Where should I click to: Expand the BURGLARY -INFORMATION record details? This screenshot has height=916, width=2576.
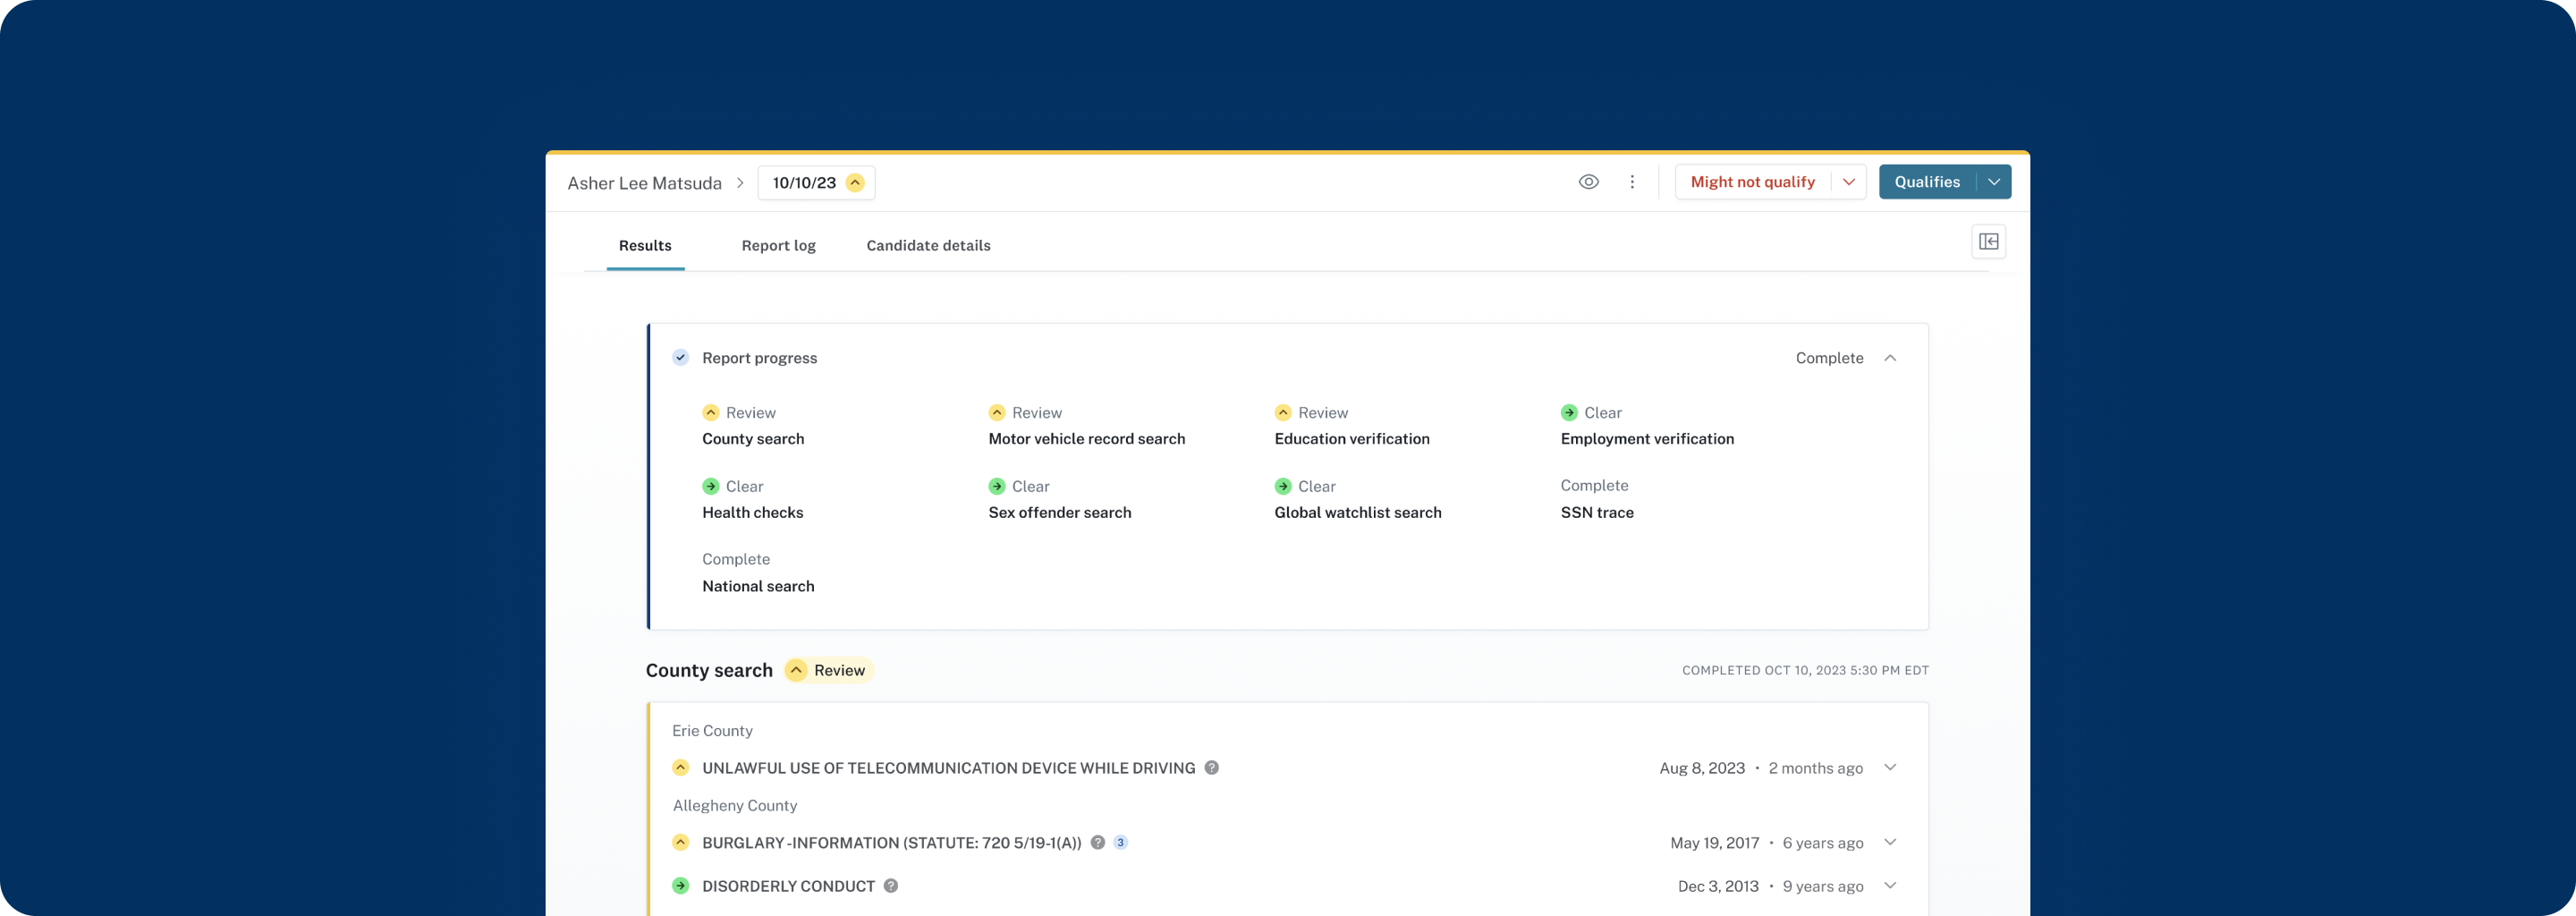pyautogui.click(x=1890, y=843)
